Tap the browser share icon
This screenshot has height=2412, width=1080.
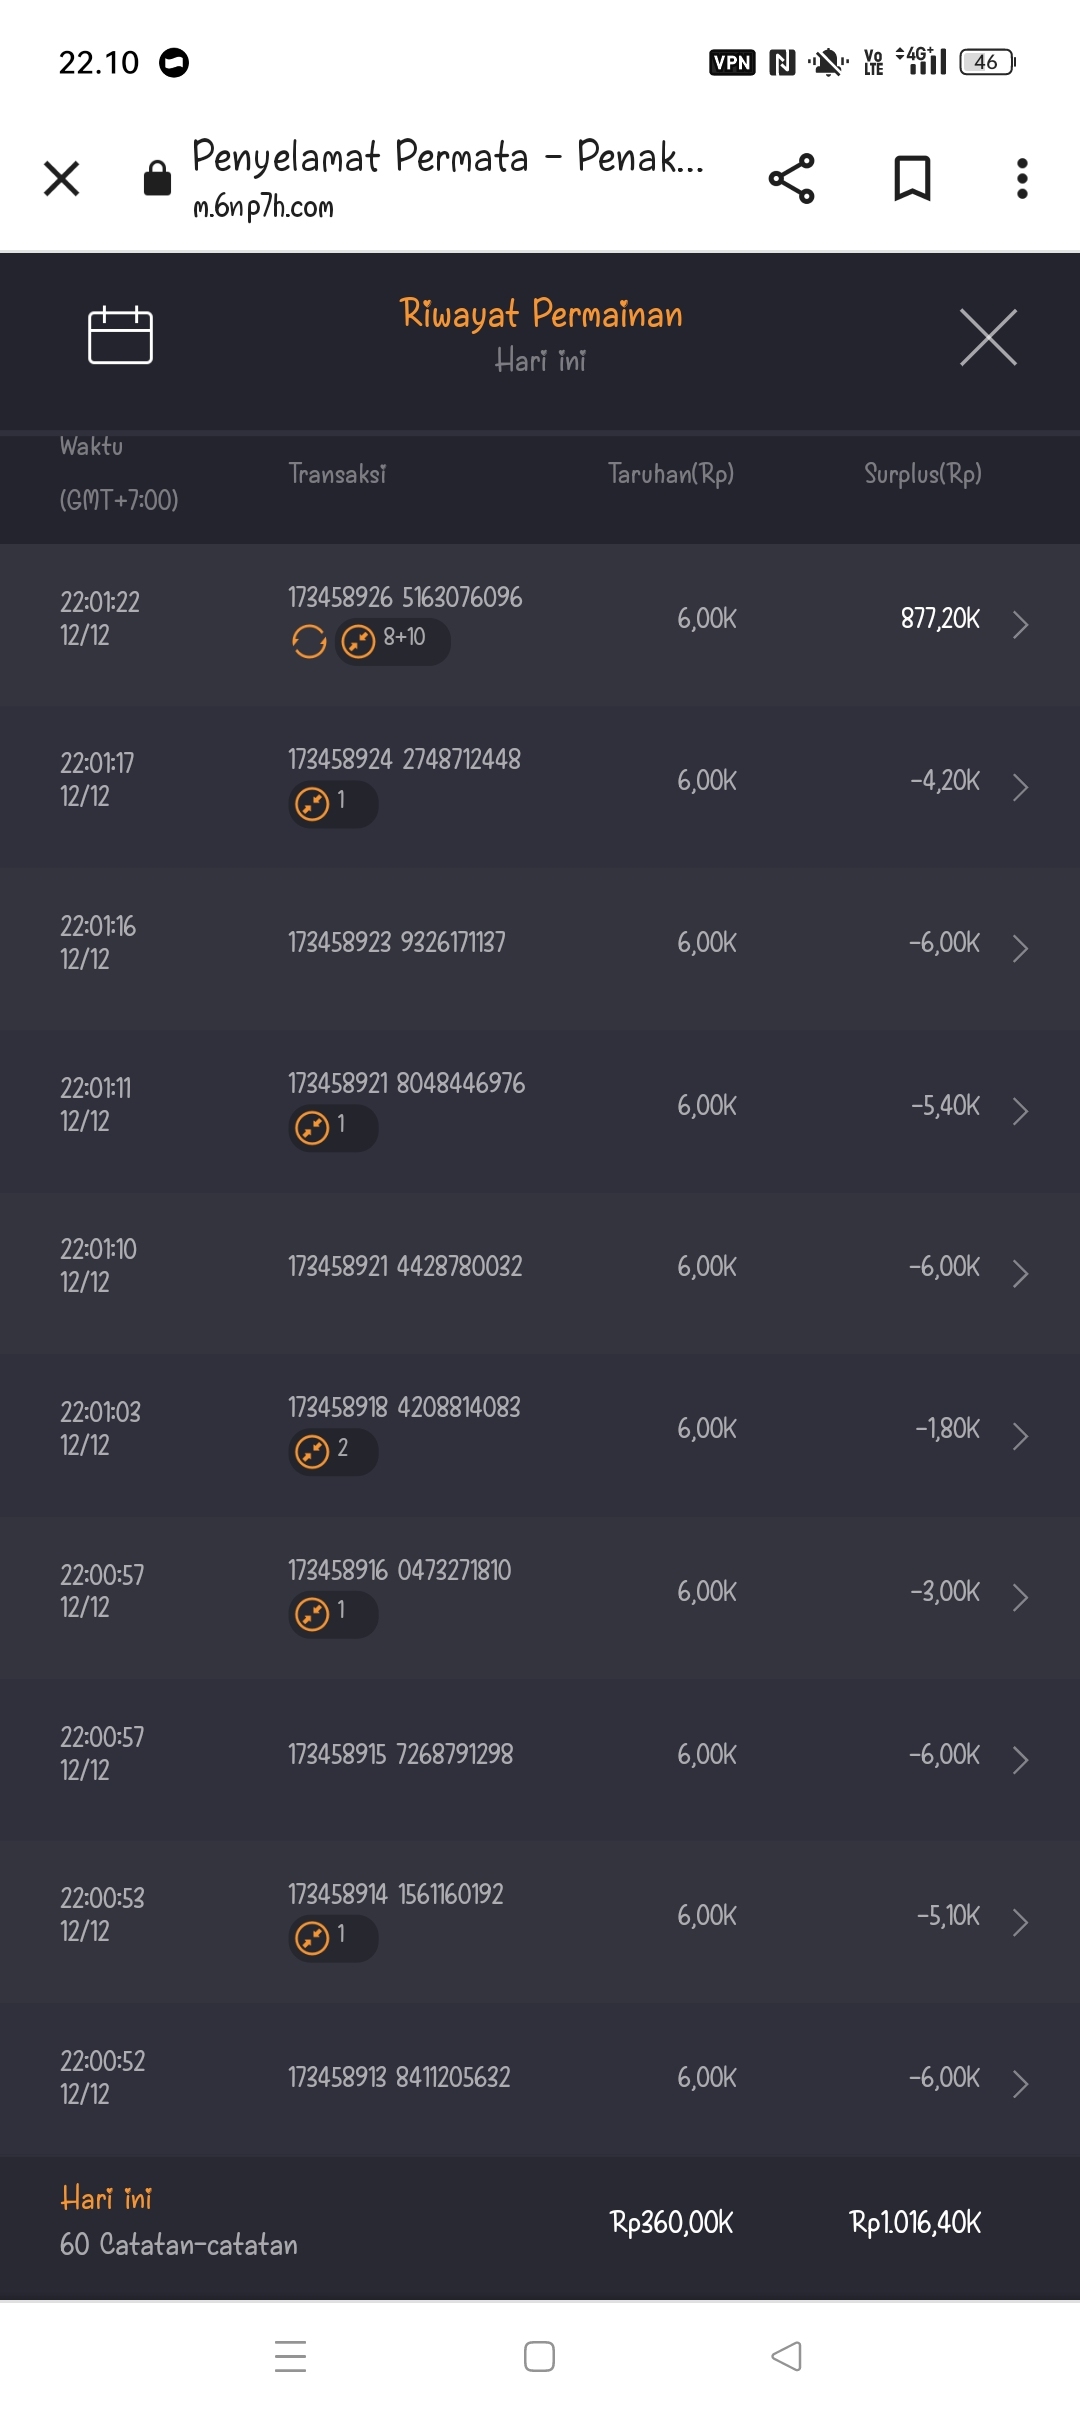(x=791, y=179)
